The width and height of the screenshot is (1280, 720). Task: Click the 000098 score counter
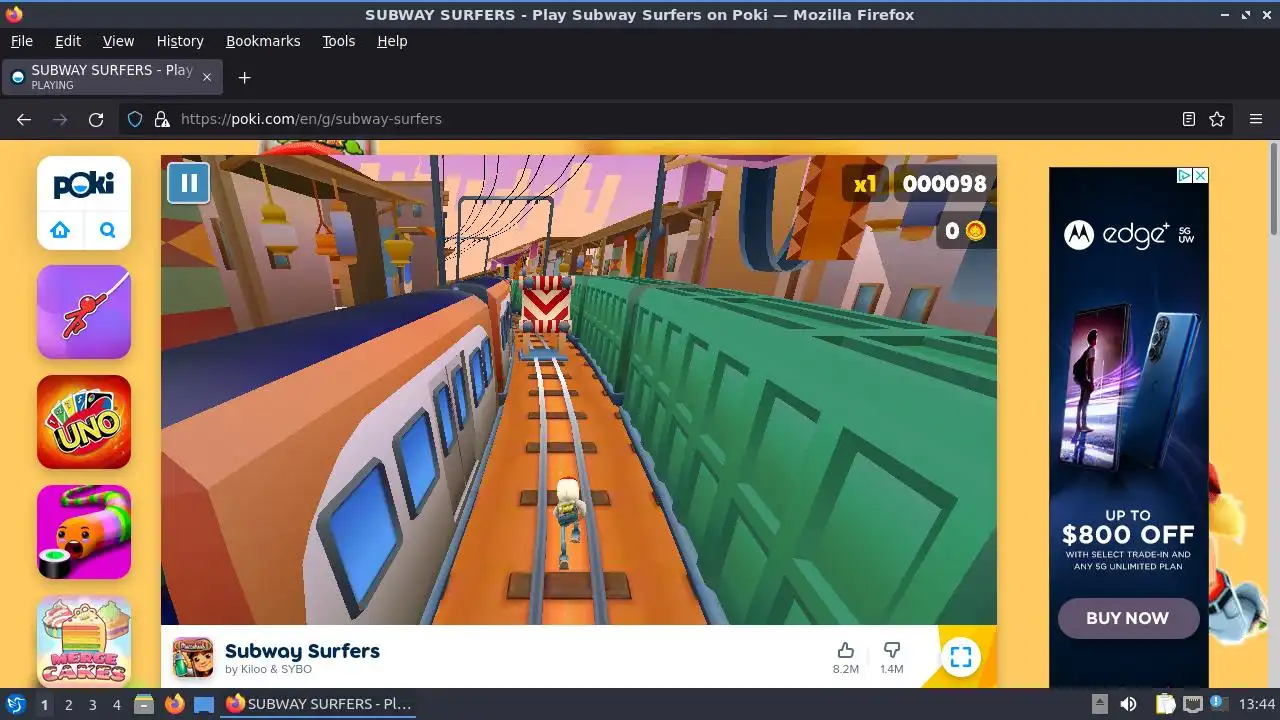[x=944, y=184]
